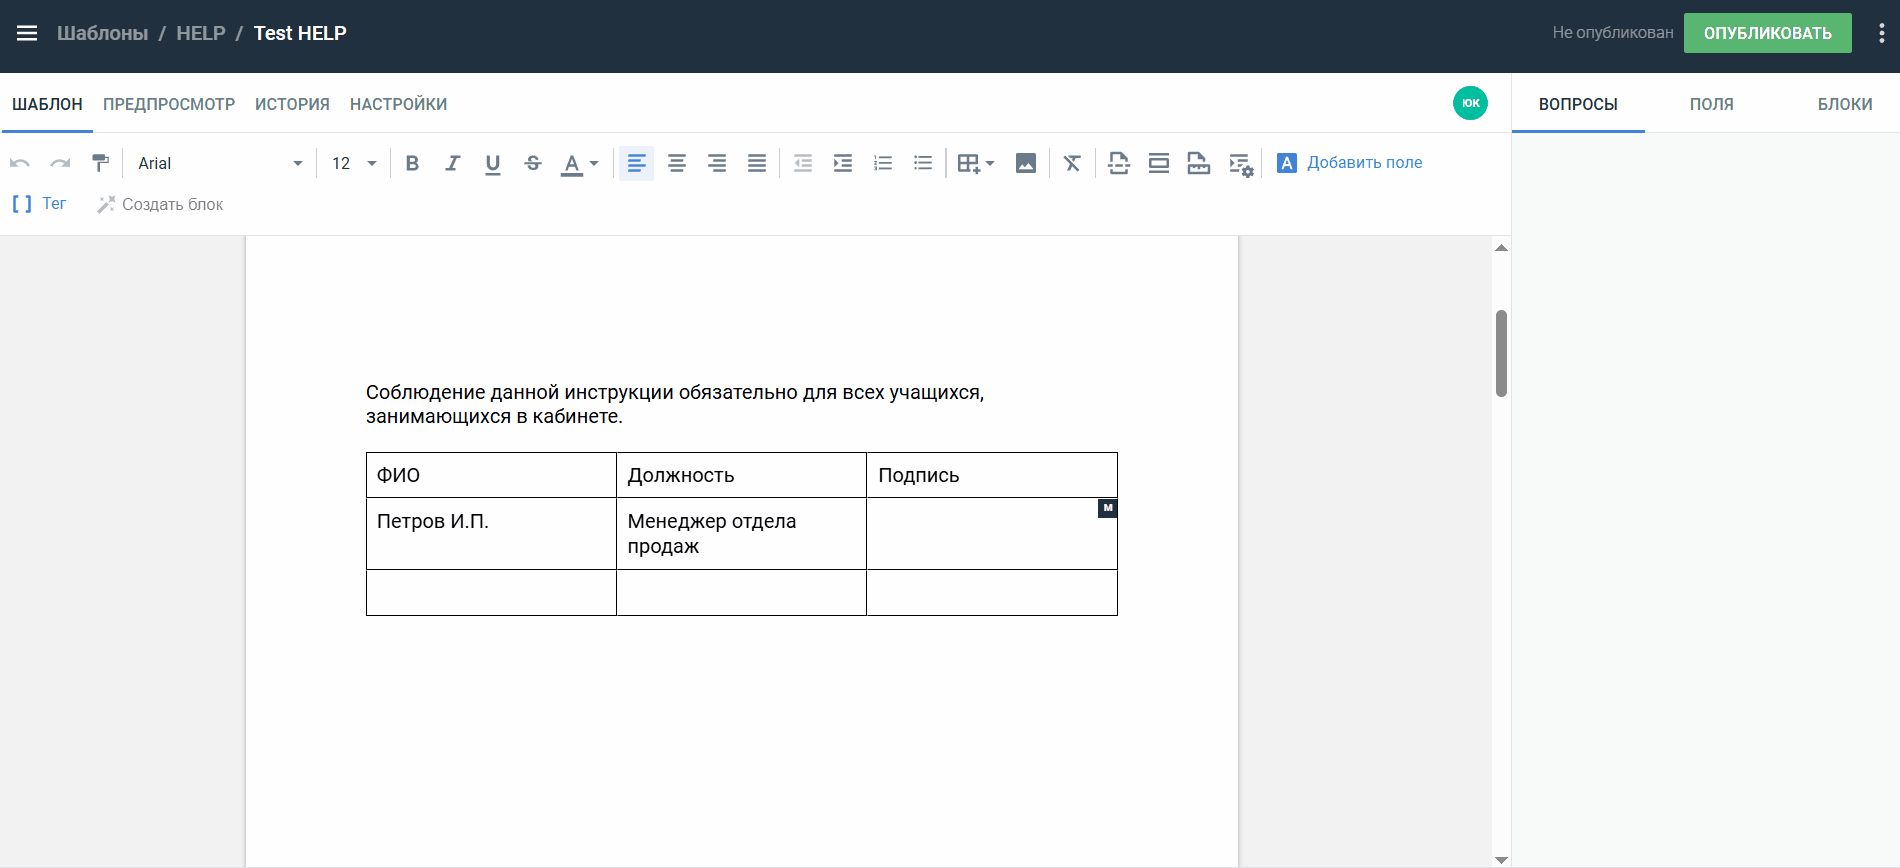Insert a bulleted list
The height and width of the screenshot is (868, 1900).
(923, 163)
